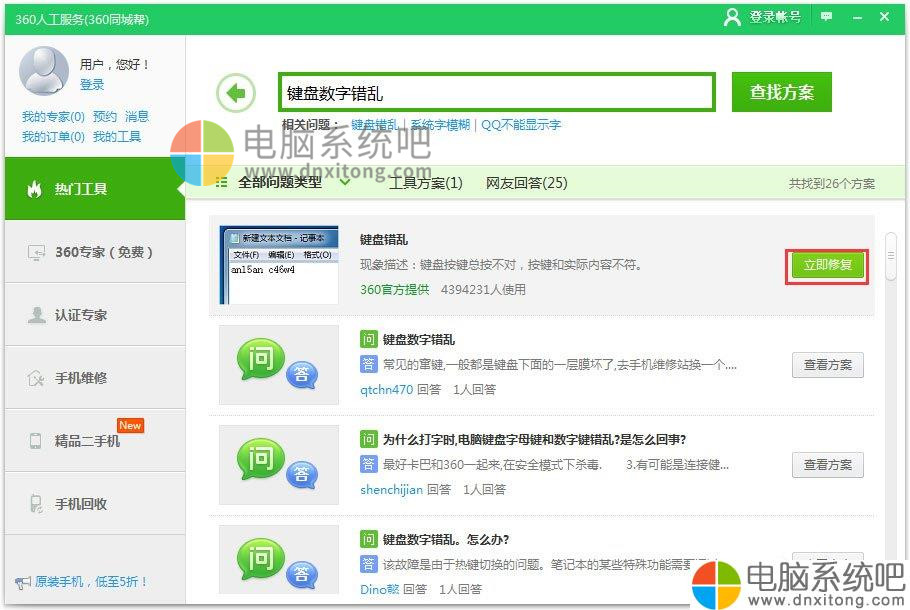Click related question QQ不能显示字 link
910x610 pixels.
pyautogui.click(x=521, y=125)
